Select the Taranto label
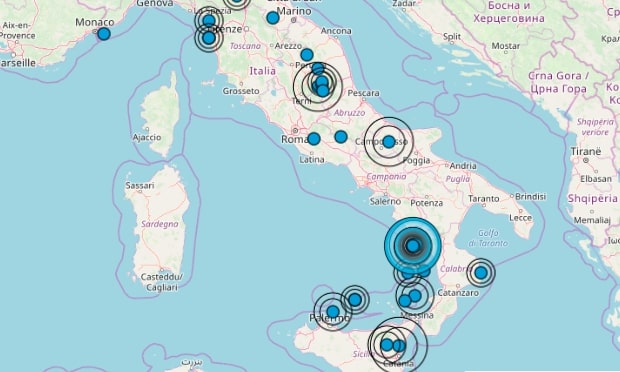The width and height of the screenshot is (620, 372). pos(484,199)
